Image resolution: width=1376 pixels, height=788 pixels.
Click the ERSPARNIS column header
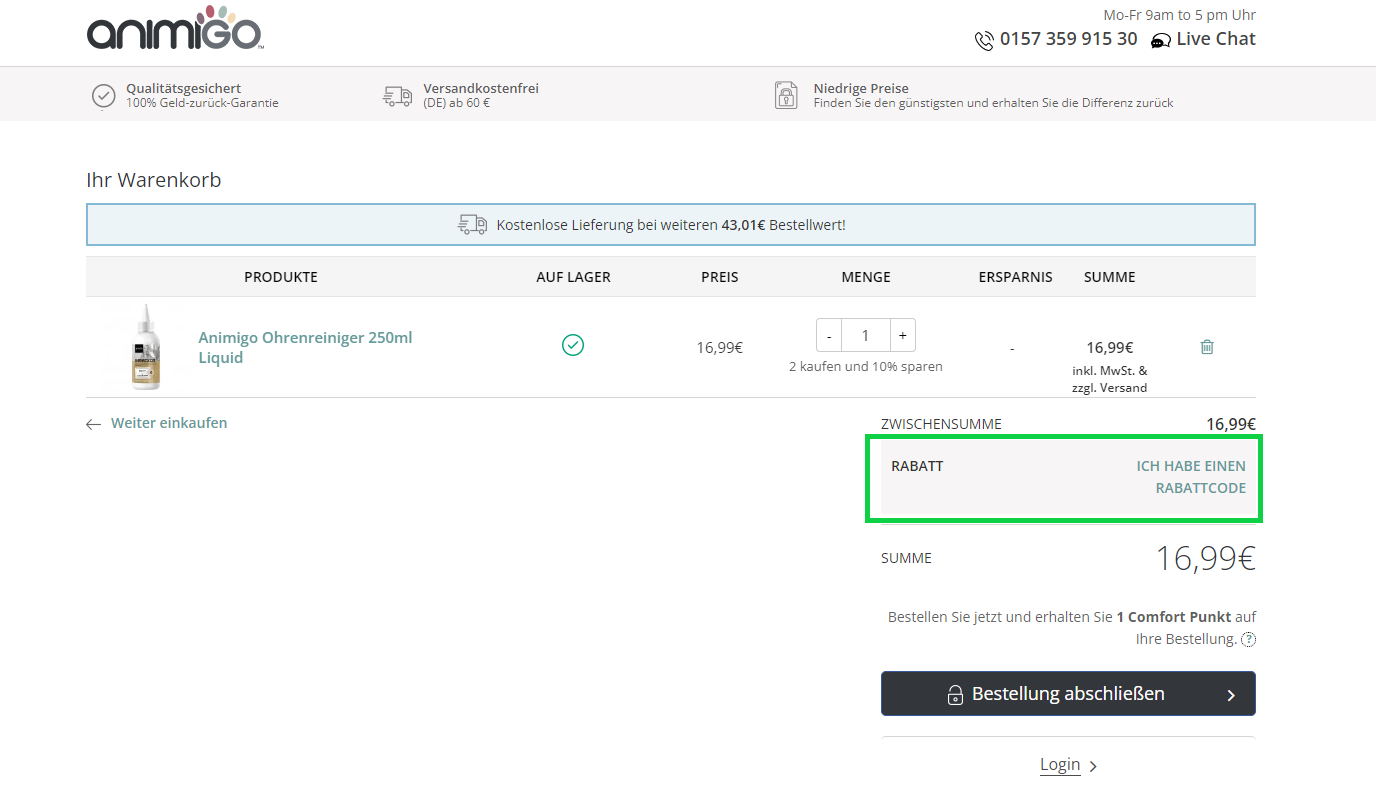pyautogui.click(x=1015, y=277)
